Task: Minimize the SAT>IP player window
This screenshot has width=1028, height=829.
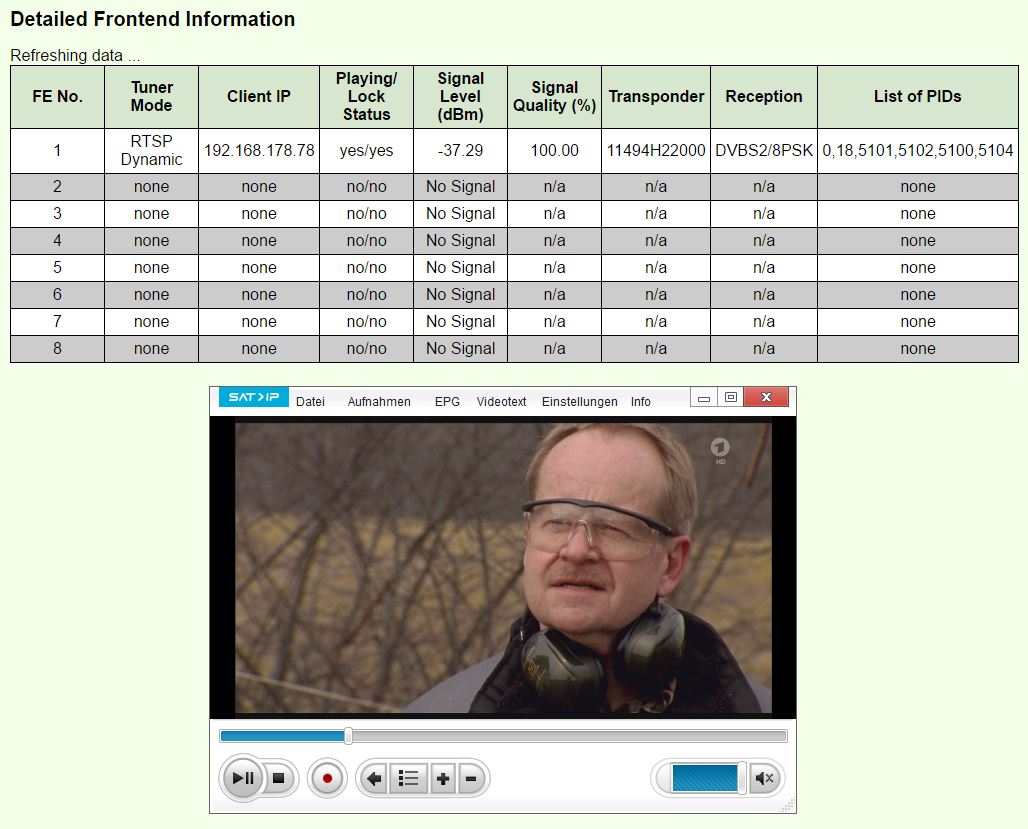Action: [704, 397]
